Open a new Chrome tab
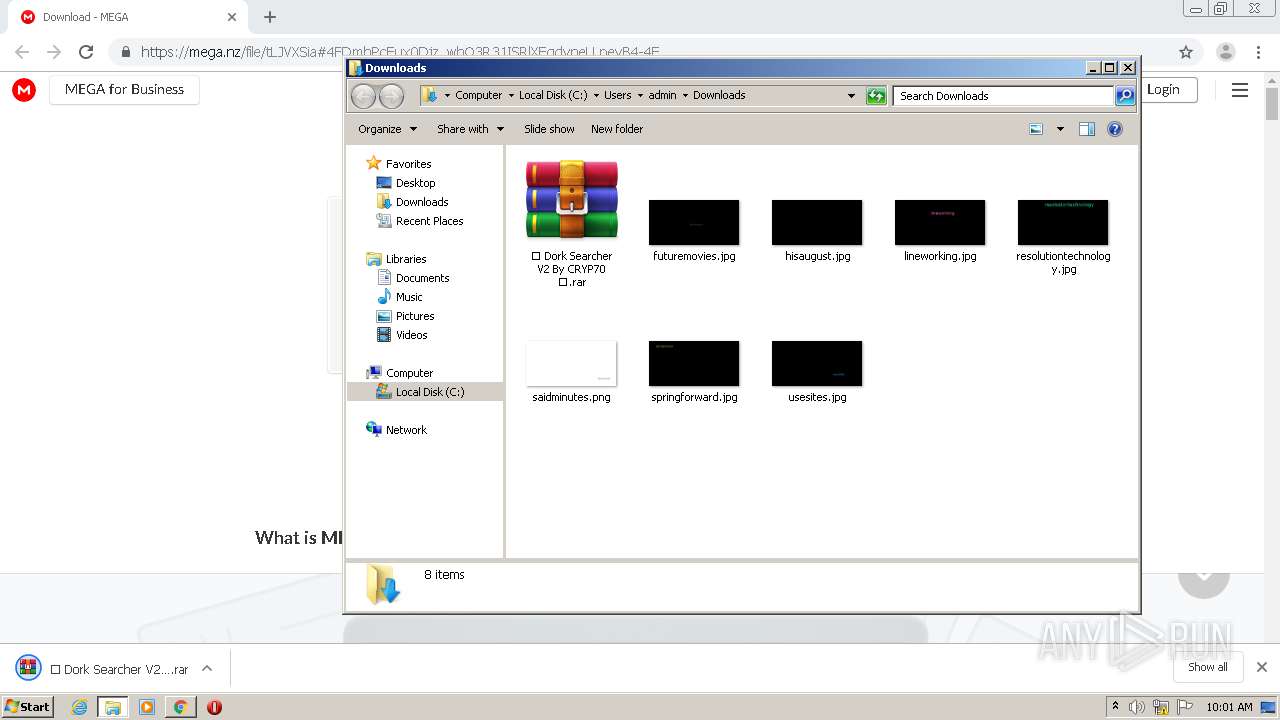 pos(269,17)
